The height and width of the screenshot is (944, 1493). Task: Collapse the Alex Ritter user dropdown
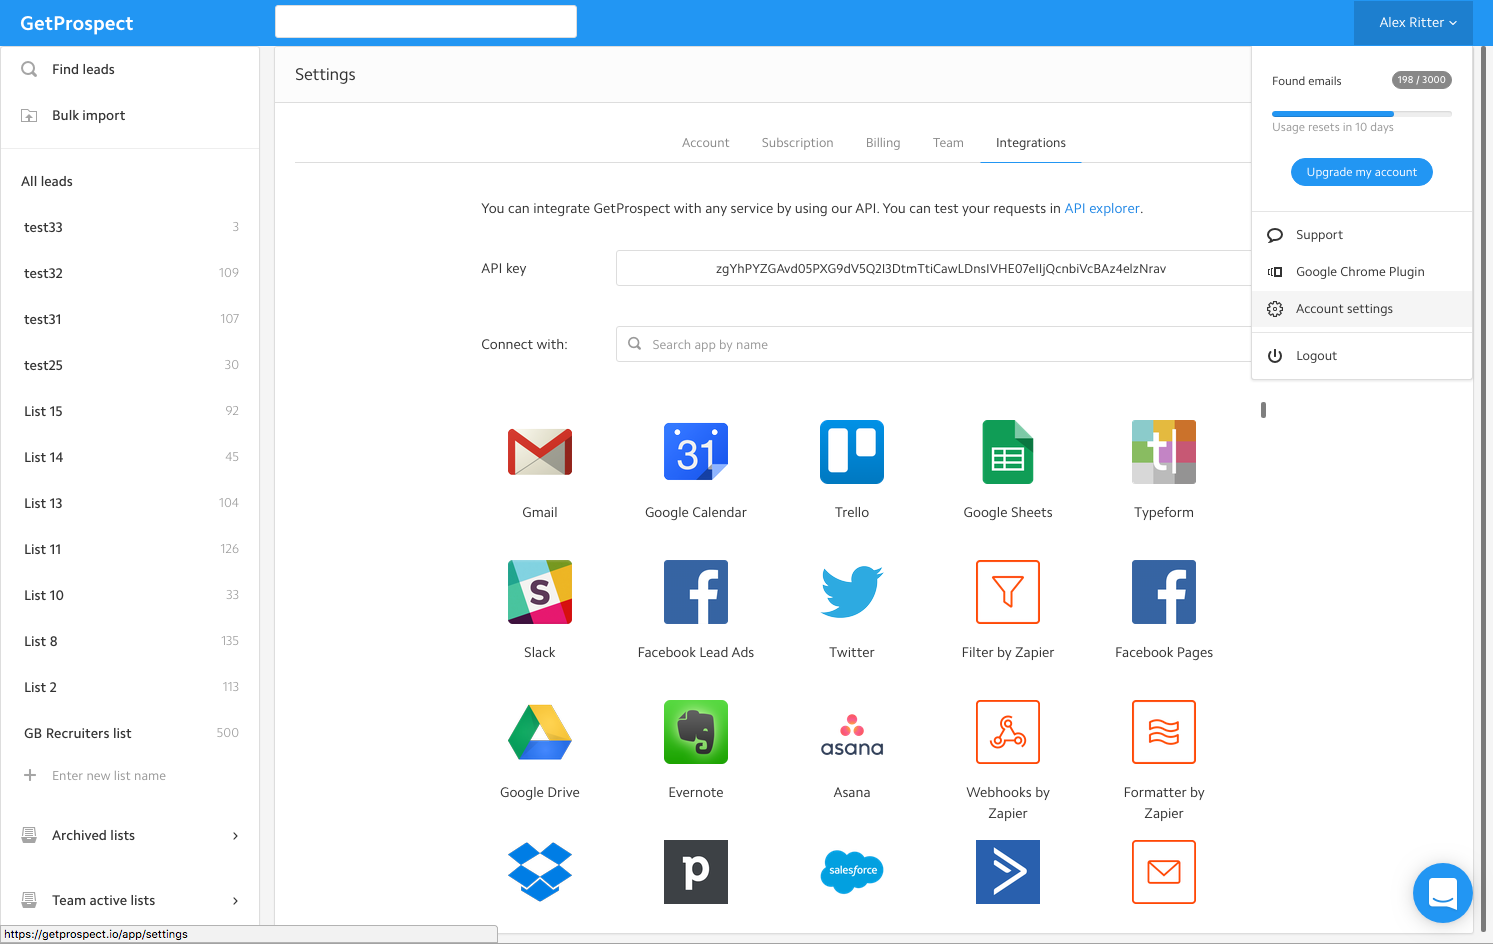coord(1413,22)
